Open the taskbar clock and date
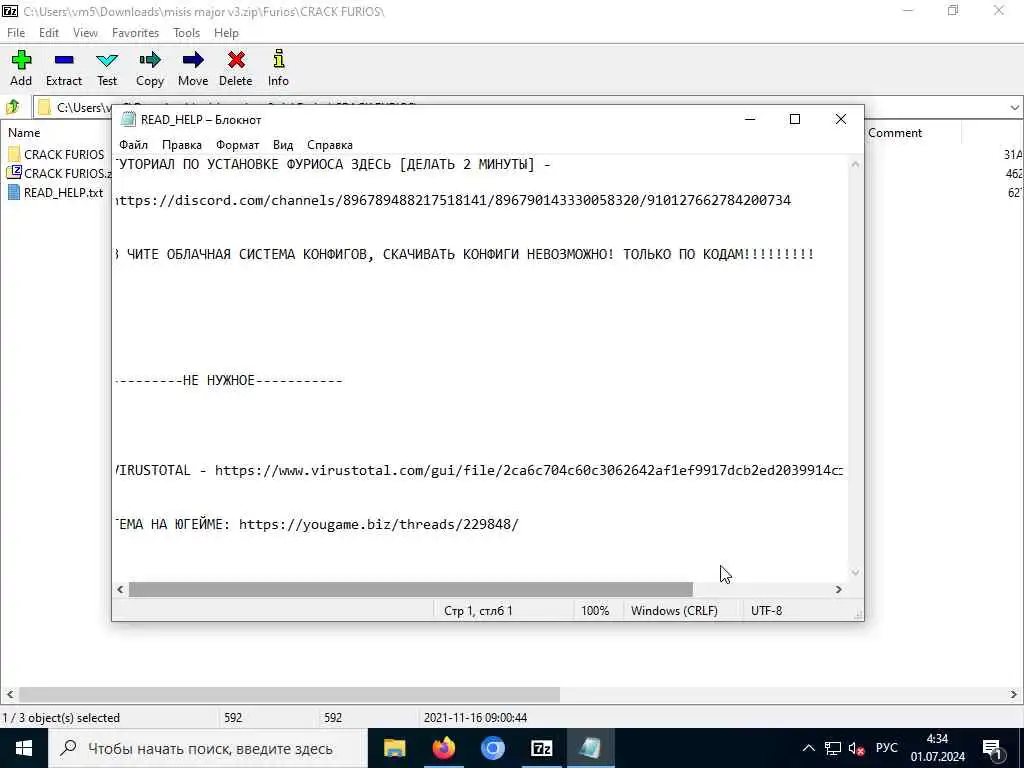The image size is (1024, 768). 938,748
